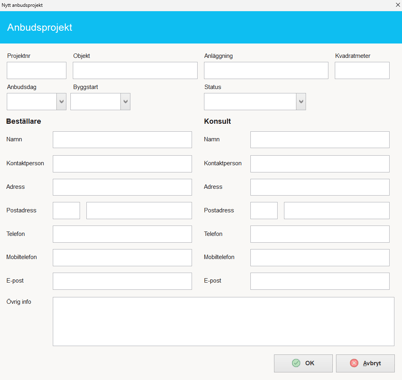
Task: Click inside the Anbudsdag date field
Action: [x=31, y=102]
